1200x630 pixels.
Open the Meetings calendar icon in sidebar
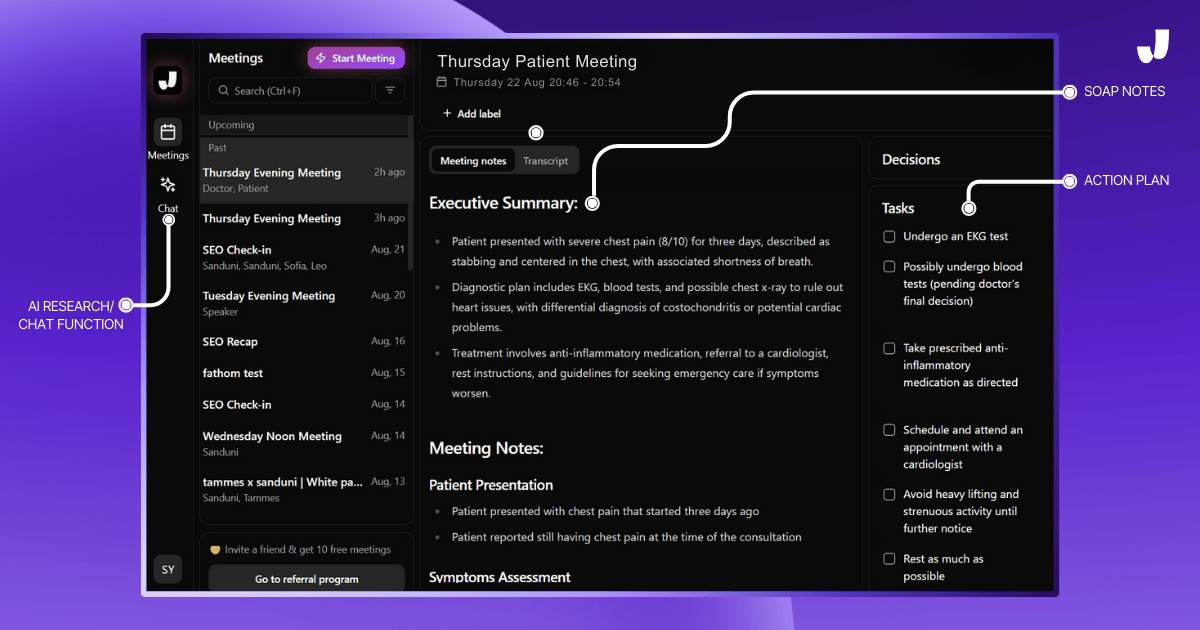tap(168, 131)
